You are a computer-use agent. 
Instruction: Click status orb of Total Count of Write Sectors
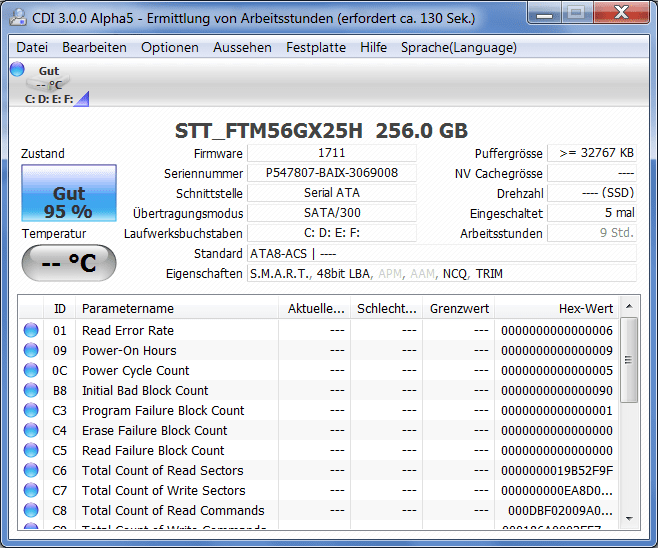click(31, 490)
